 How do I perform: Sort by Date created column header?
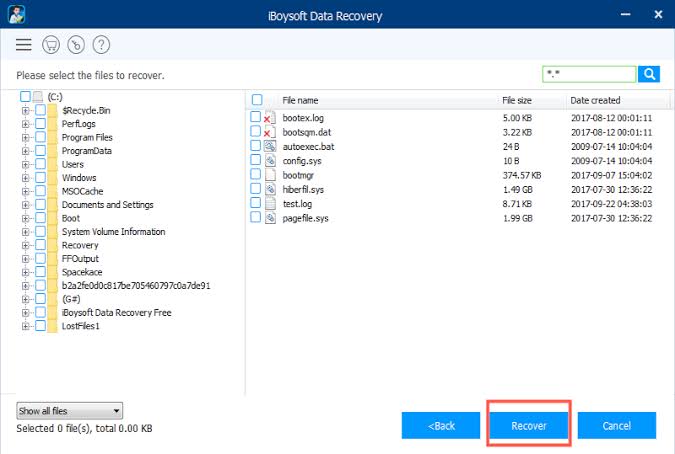click(x=595, y=100)
